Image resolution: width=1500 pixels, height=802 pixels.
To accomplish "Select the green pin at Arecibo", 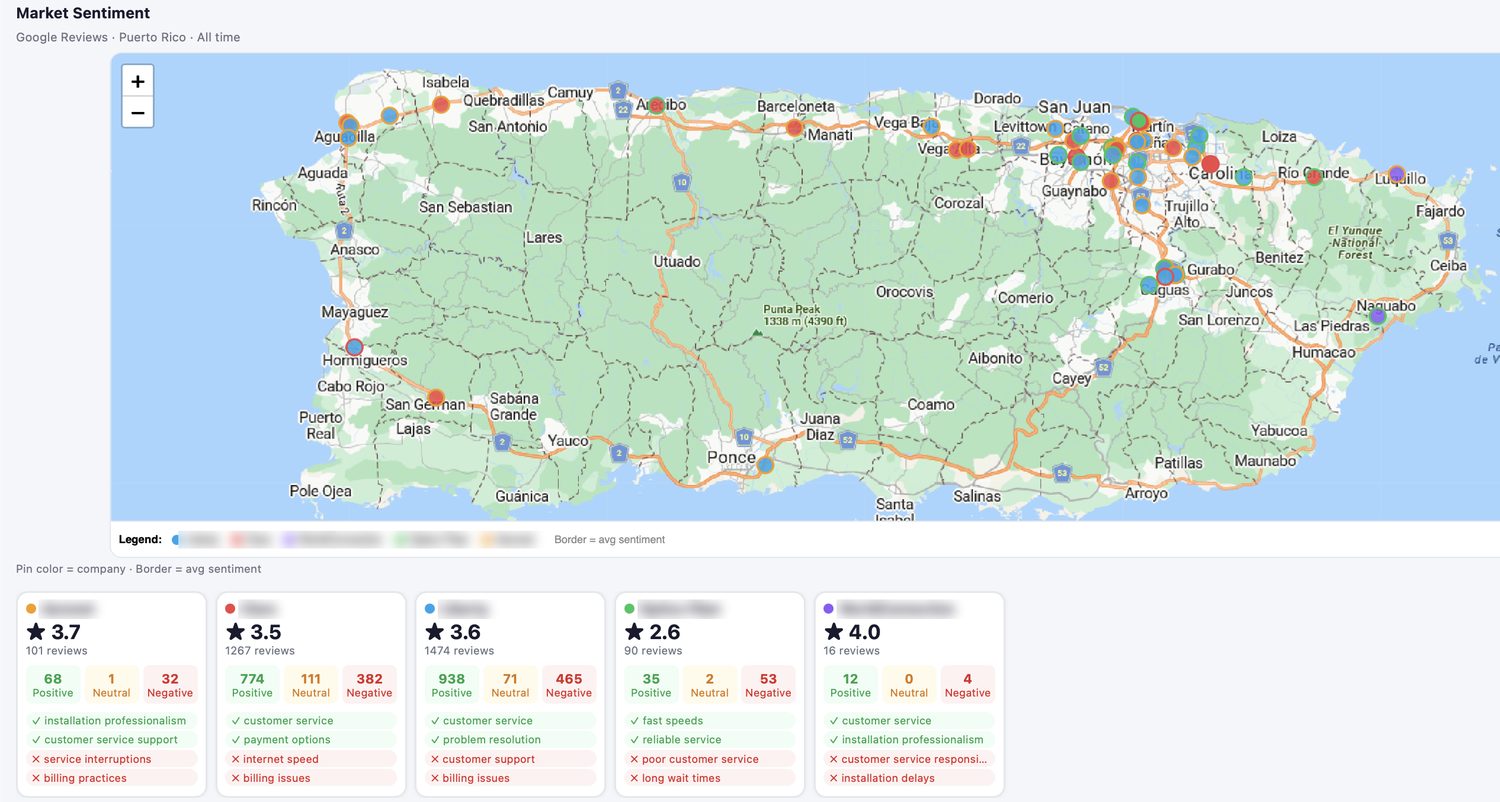I will (656, 104).
